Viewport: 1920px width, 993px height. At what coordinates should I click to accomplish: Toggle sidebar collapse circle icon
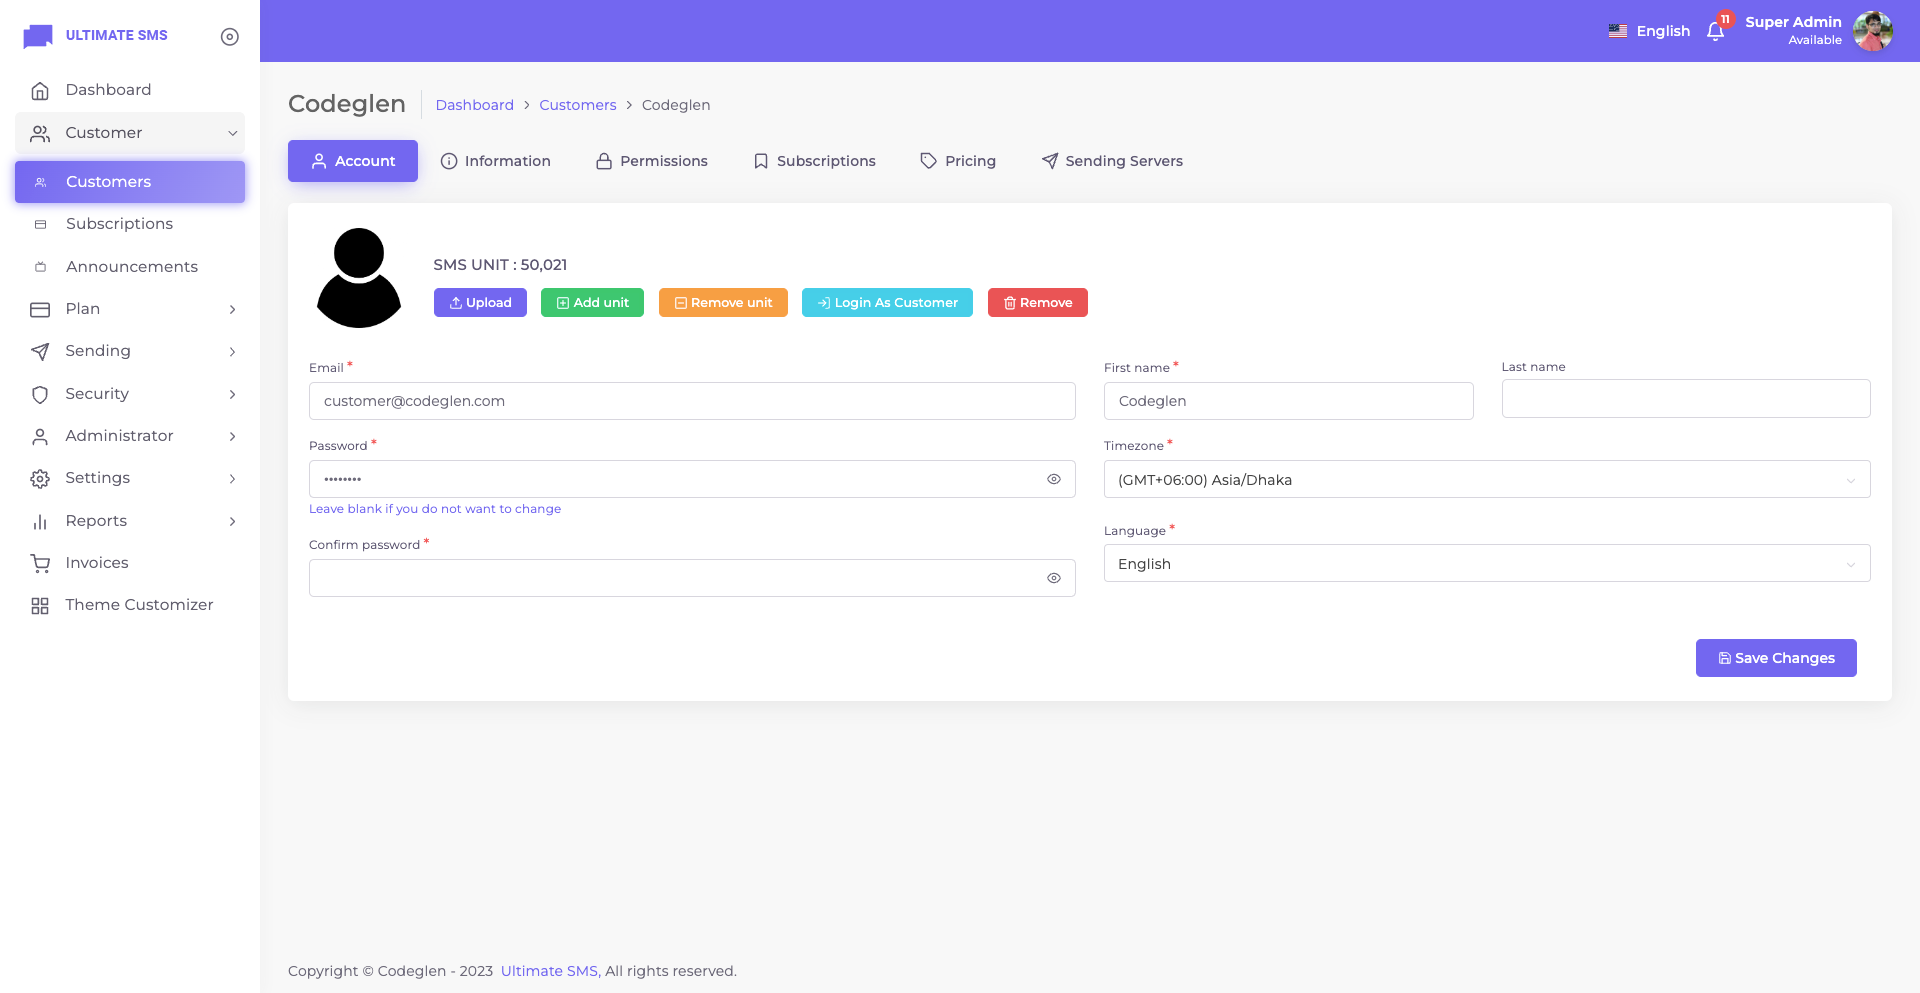click(x=229, y=37)
